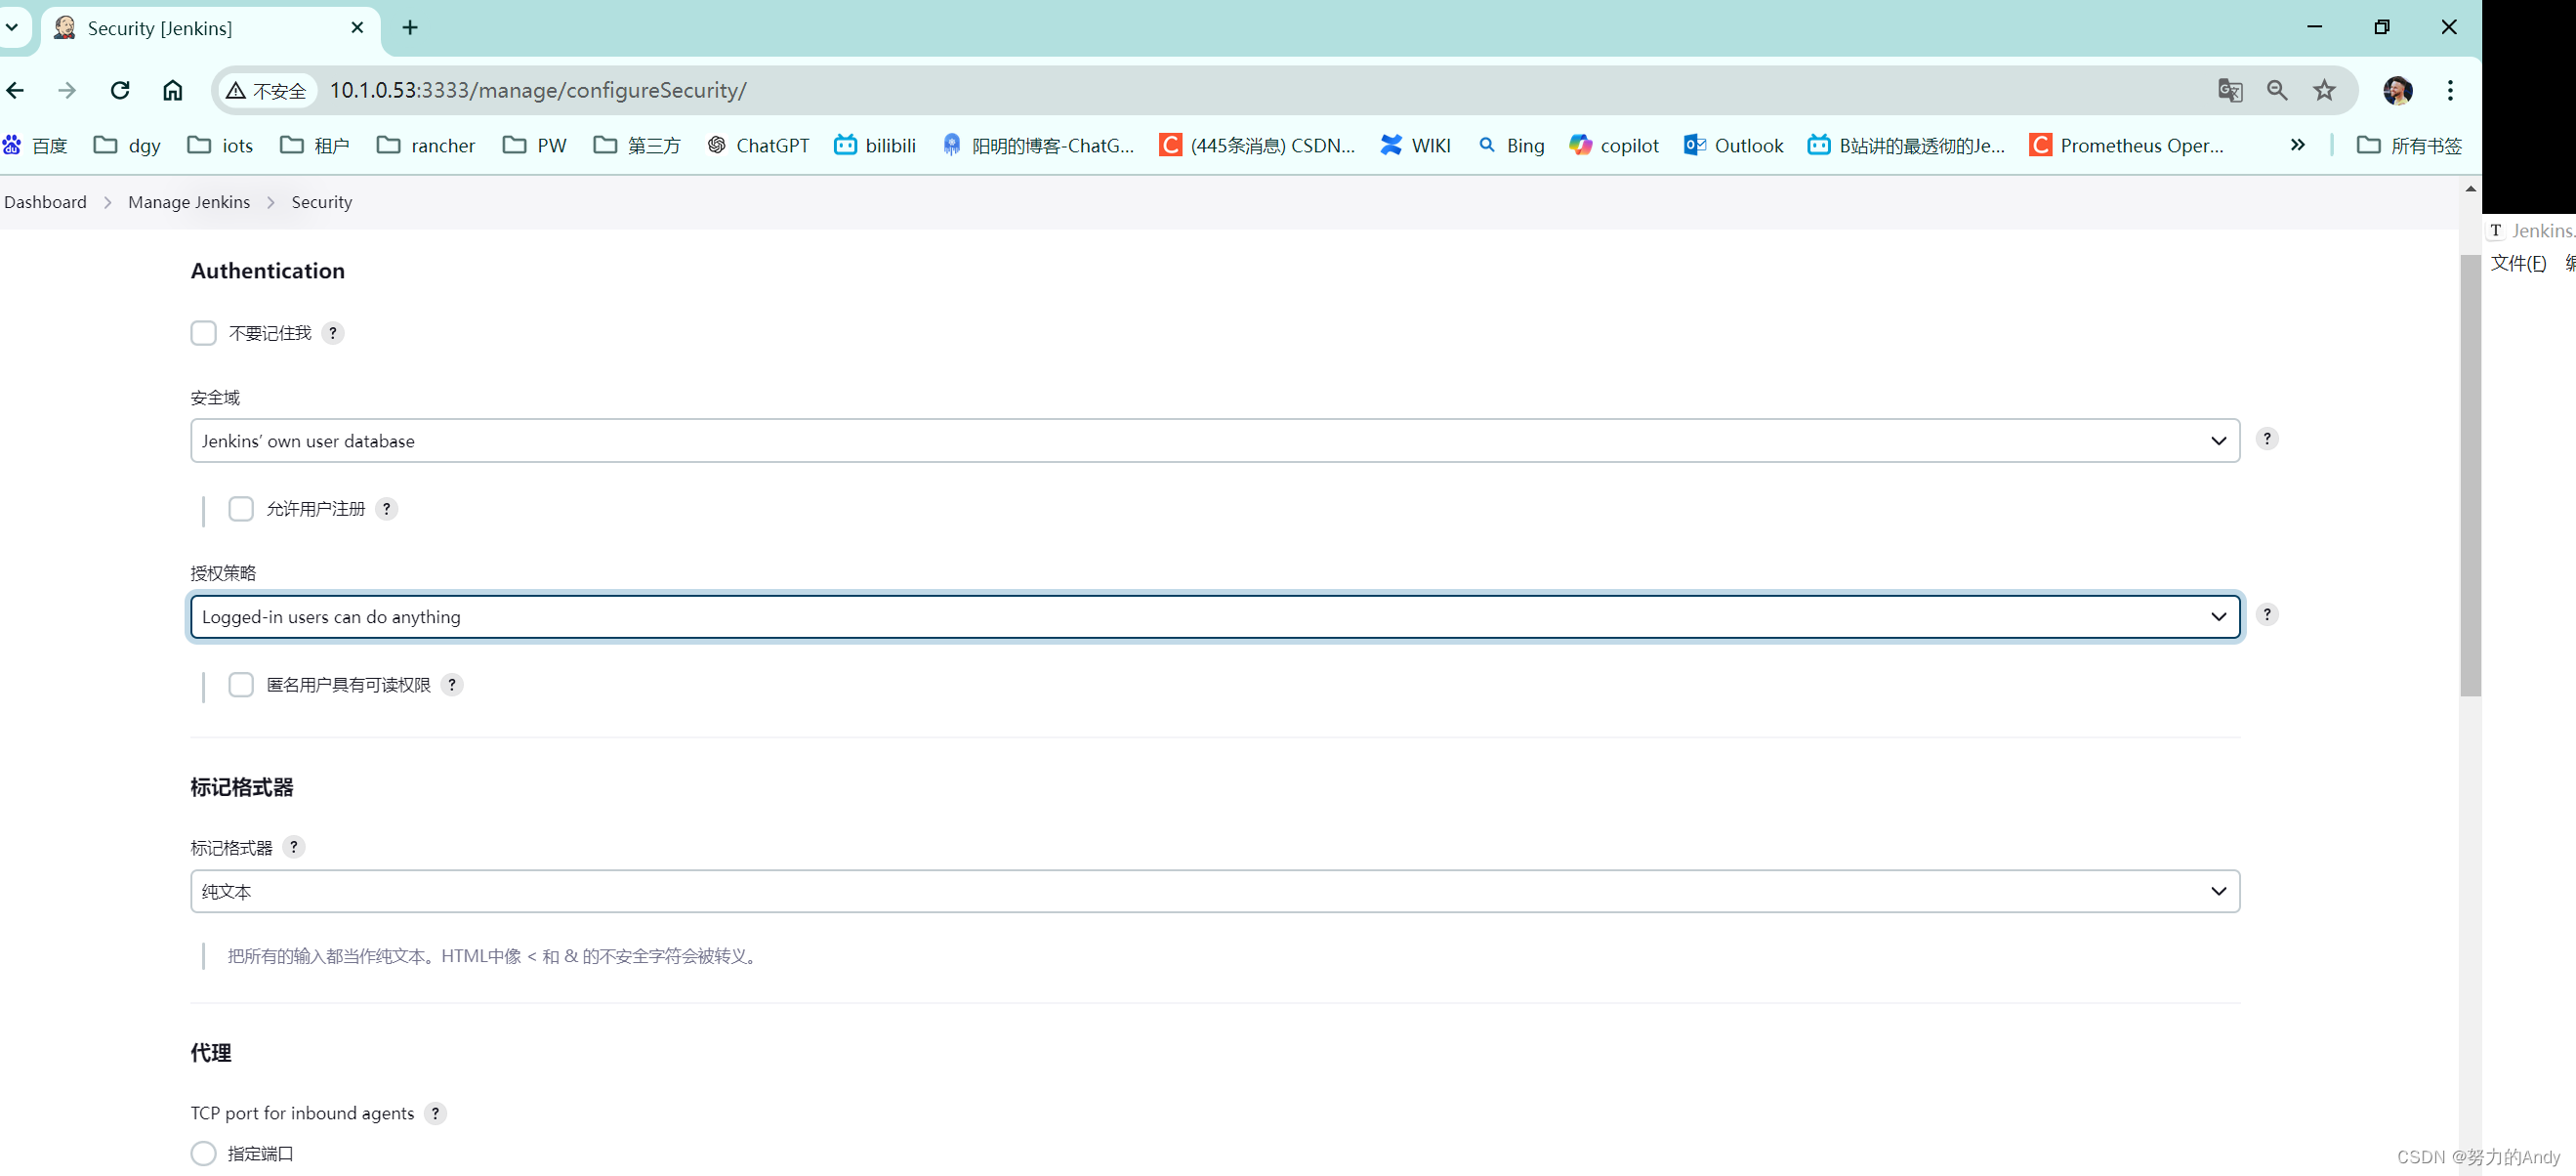Viewport: 2576px width, 1176px height.
Task: Open the 租户 bookmark folder
Action: (315, 146)
